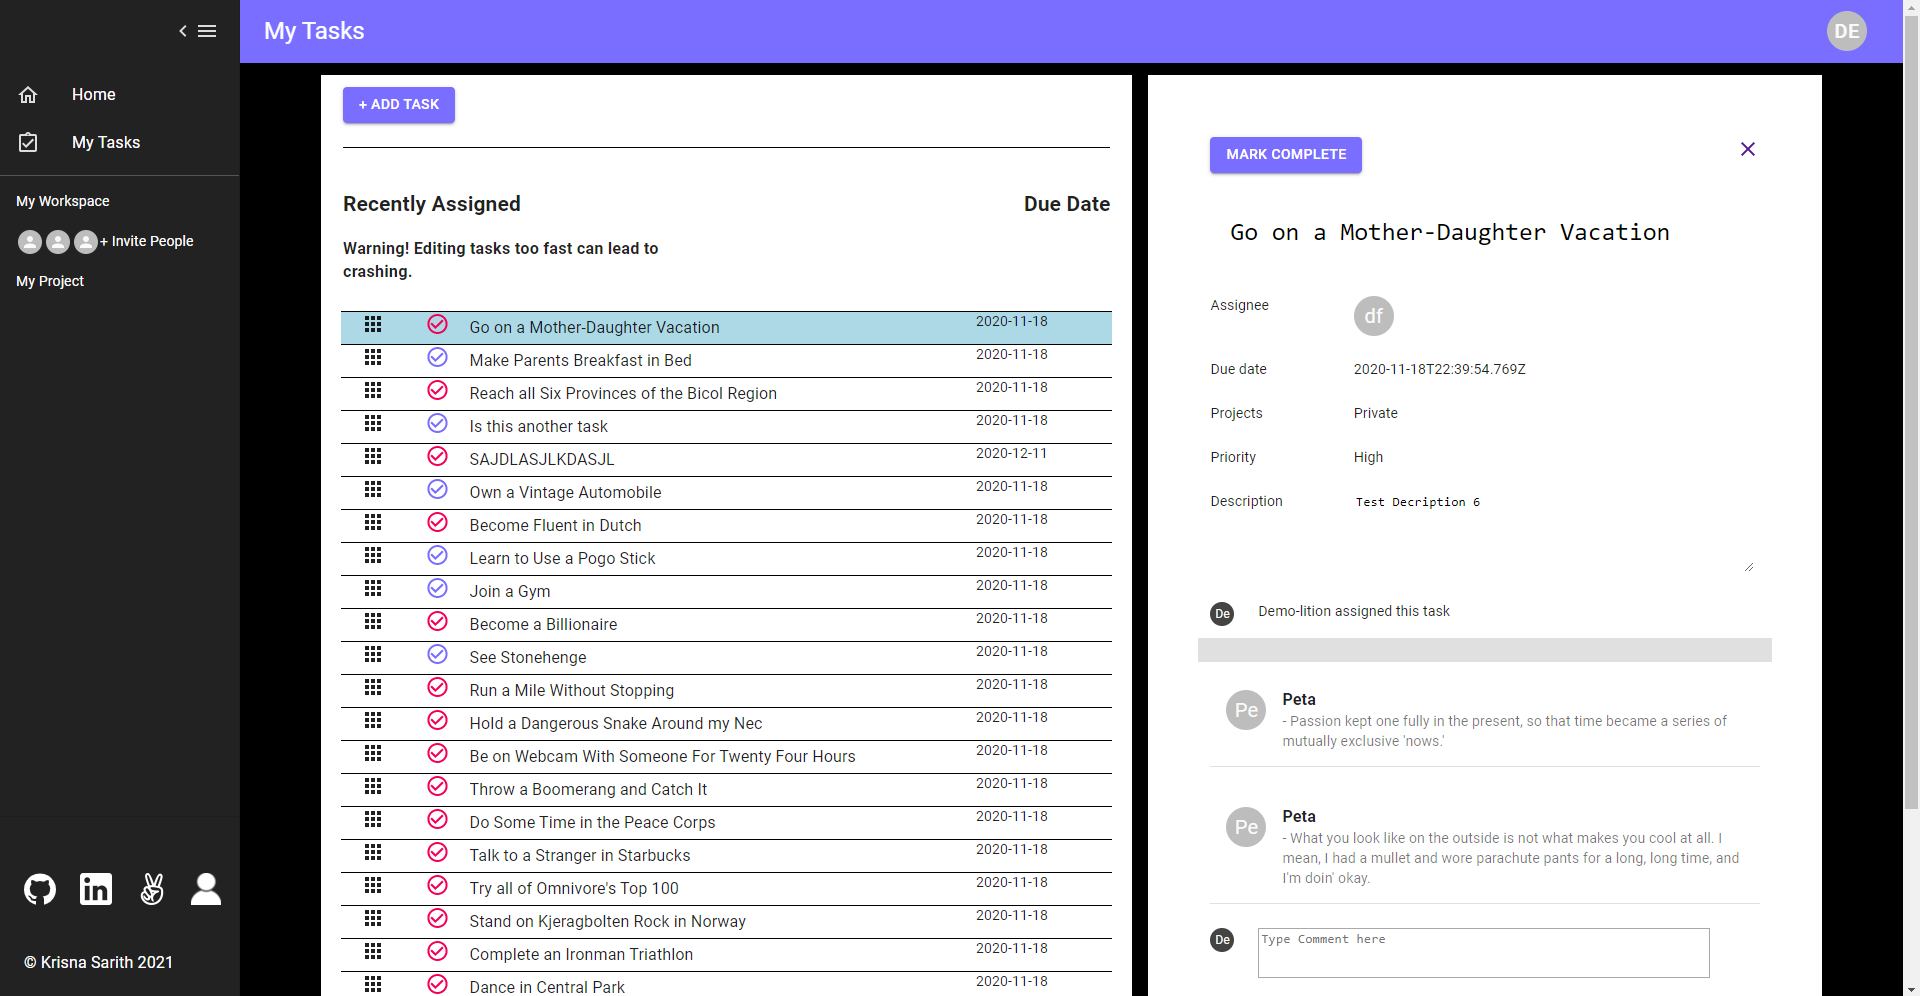Image resolution: width=1920 pixels, height=996 pixels.
Task: Open the LinkedIn icon link
Action: (x=96, y=889)
